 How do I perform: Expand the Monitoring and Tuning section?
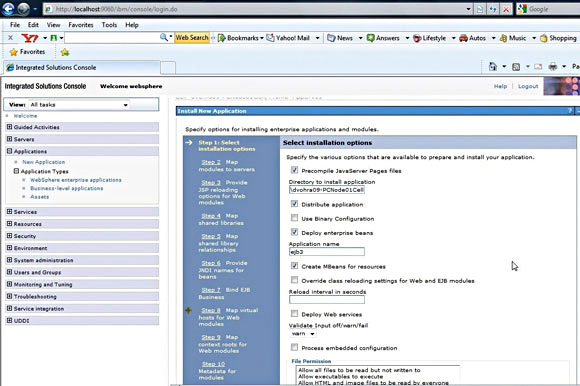10,284
